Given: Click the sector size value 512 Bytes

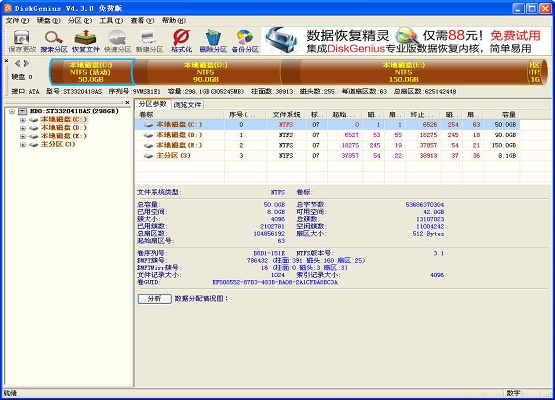Looking at the screenshot, I should 428,234.
